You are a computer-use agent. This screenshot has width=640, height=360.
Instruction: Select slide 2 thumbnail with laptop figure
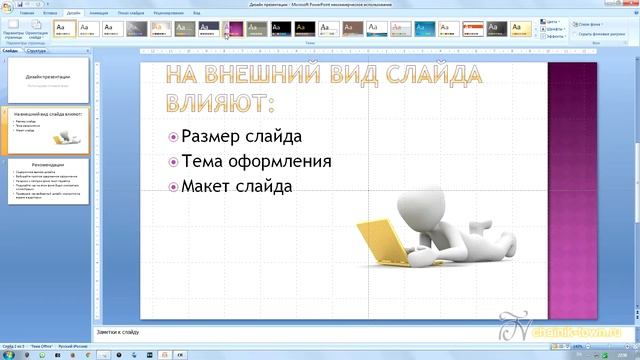(x=48, y=131)
